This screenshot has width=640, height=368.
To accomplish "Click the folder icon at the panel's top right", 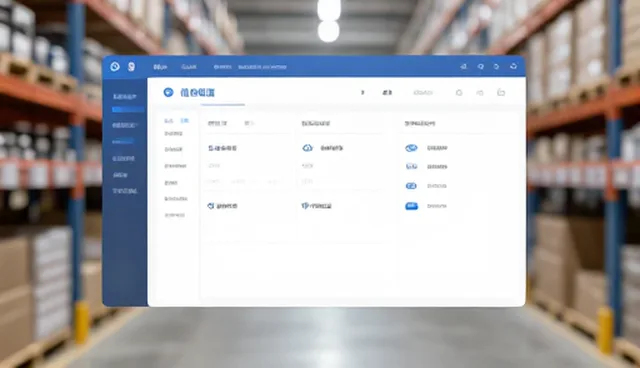I will [501, 92].
